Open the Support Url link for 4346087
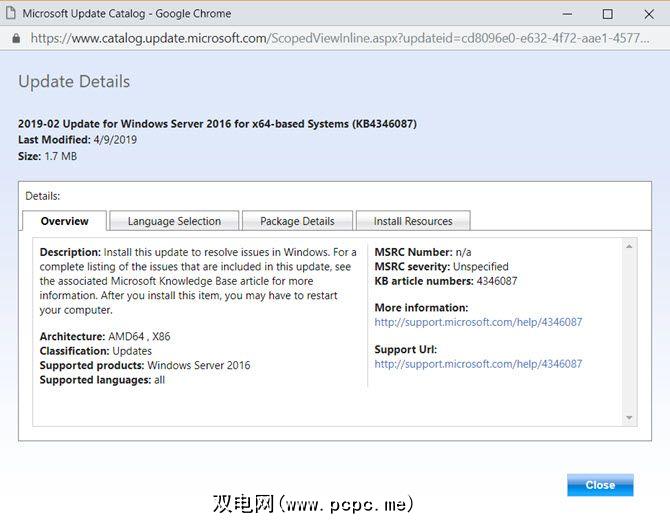 pyautogui.click(x=478, y=364)
